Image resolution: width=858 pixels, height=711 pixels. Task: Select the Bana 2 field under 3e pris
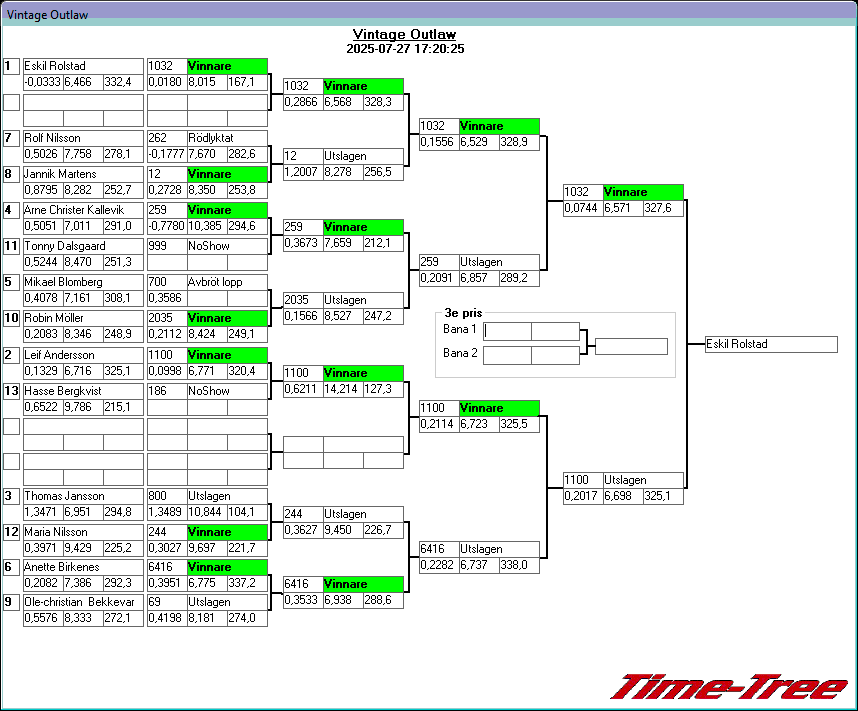click(x=507, y=354)
